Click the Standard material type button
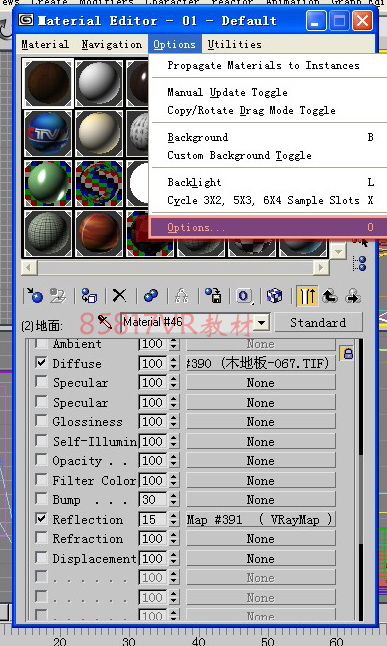 pyautogui.click(x=318, y=323)
